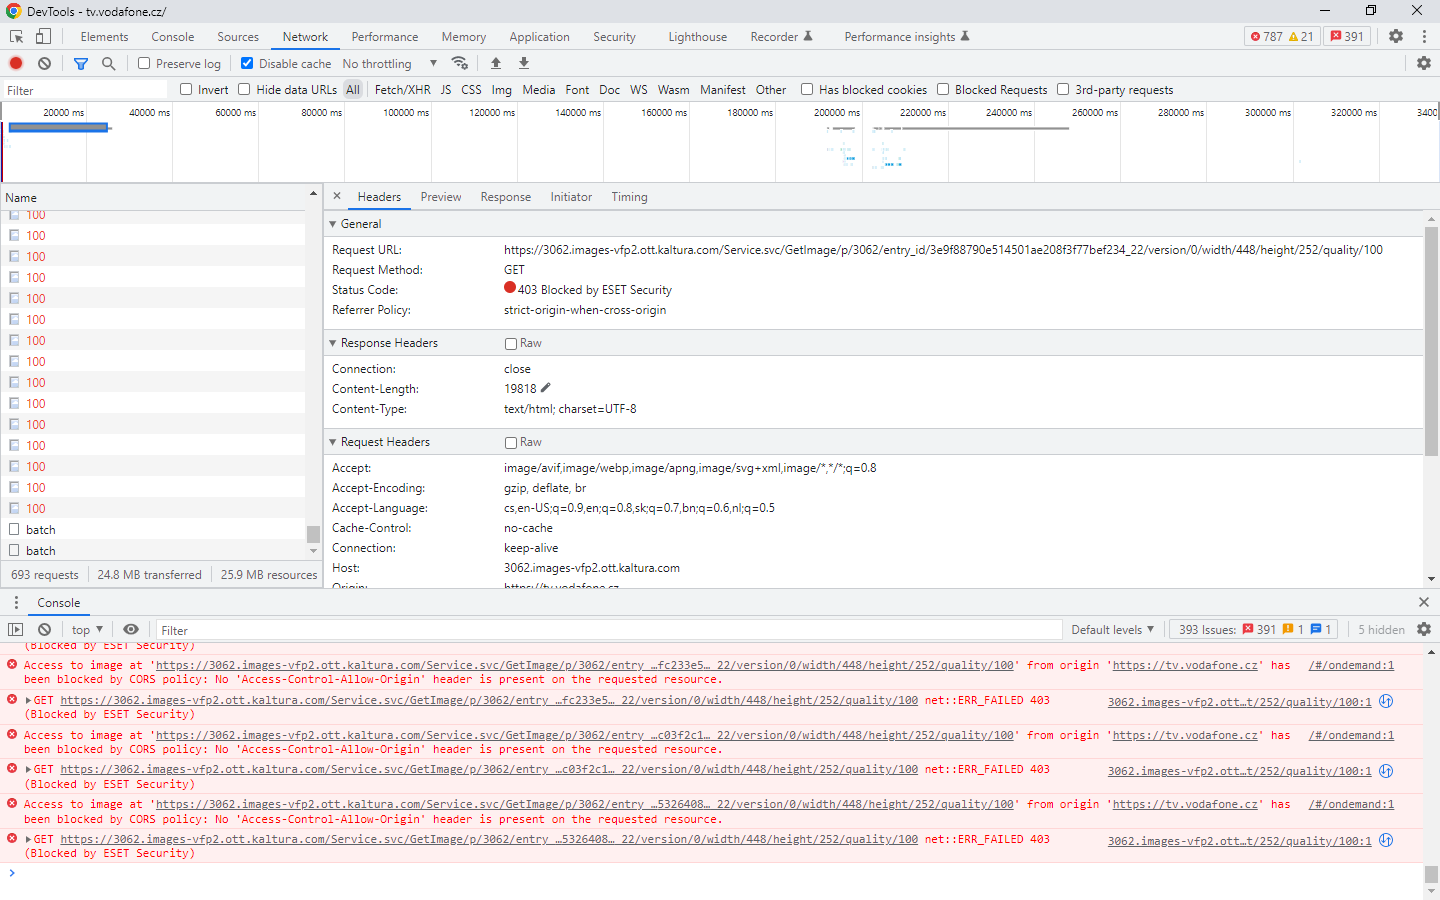Expand the 5326408 GET error message
The image size is (1440, 900).
click(28, 840)
